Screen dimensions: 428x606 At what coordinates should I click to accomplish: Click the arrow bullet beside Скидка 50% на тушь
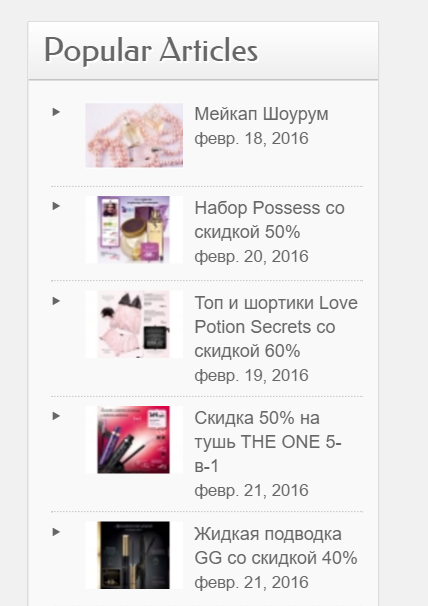coord(56,416)
